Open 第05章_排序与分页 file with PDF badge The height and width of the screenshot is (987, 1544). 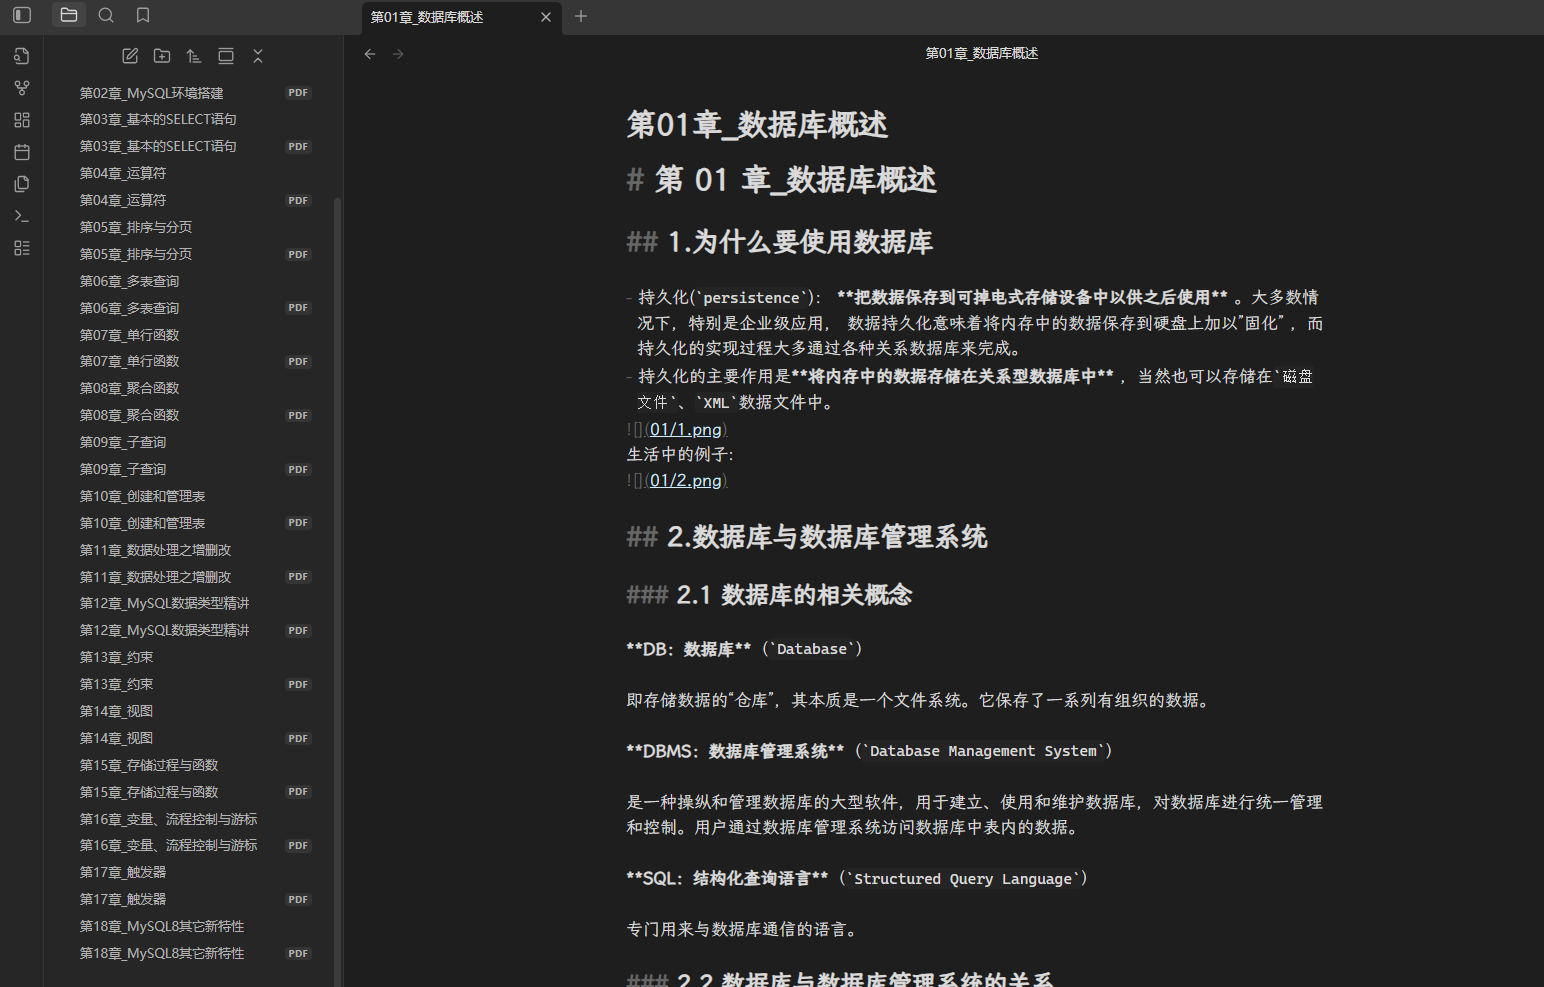[x=195, y=254]
